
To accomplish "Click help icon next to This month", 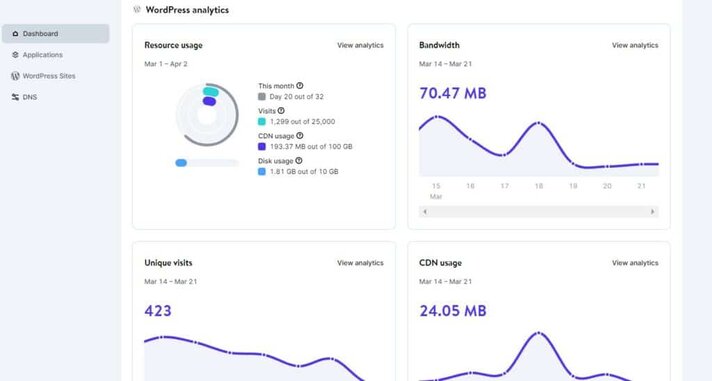I will (300, 85).
